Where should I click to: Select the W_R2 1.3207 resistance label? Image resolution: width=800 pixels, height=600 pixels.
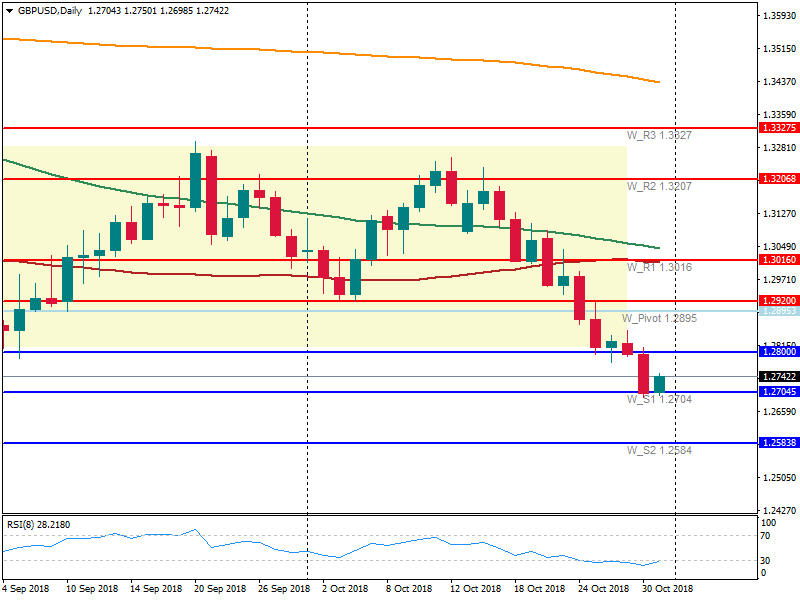pos(659,186)
